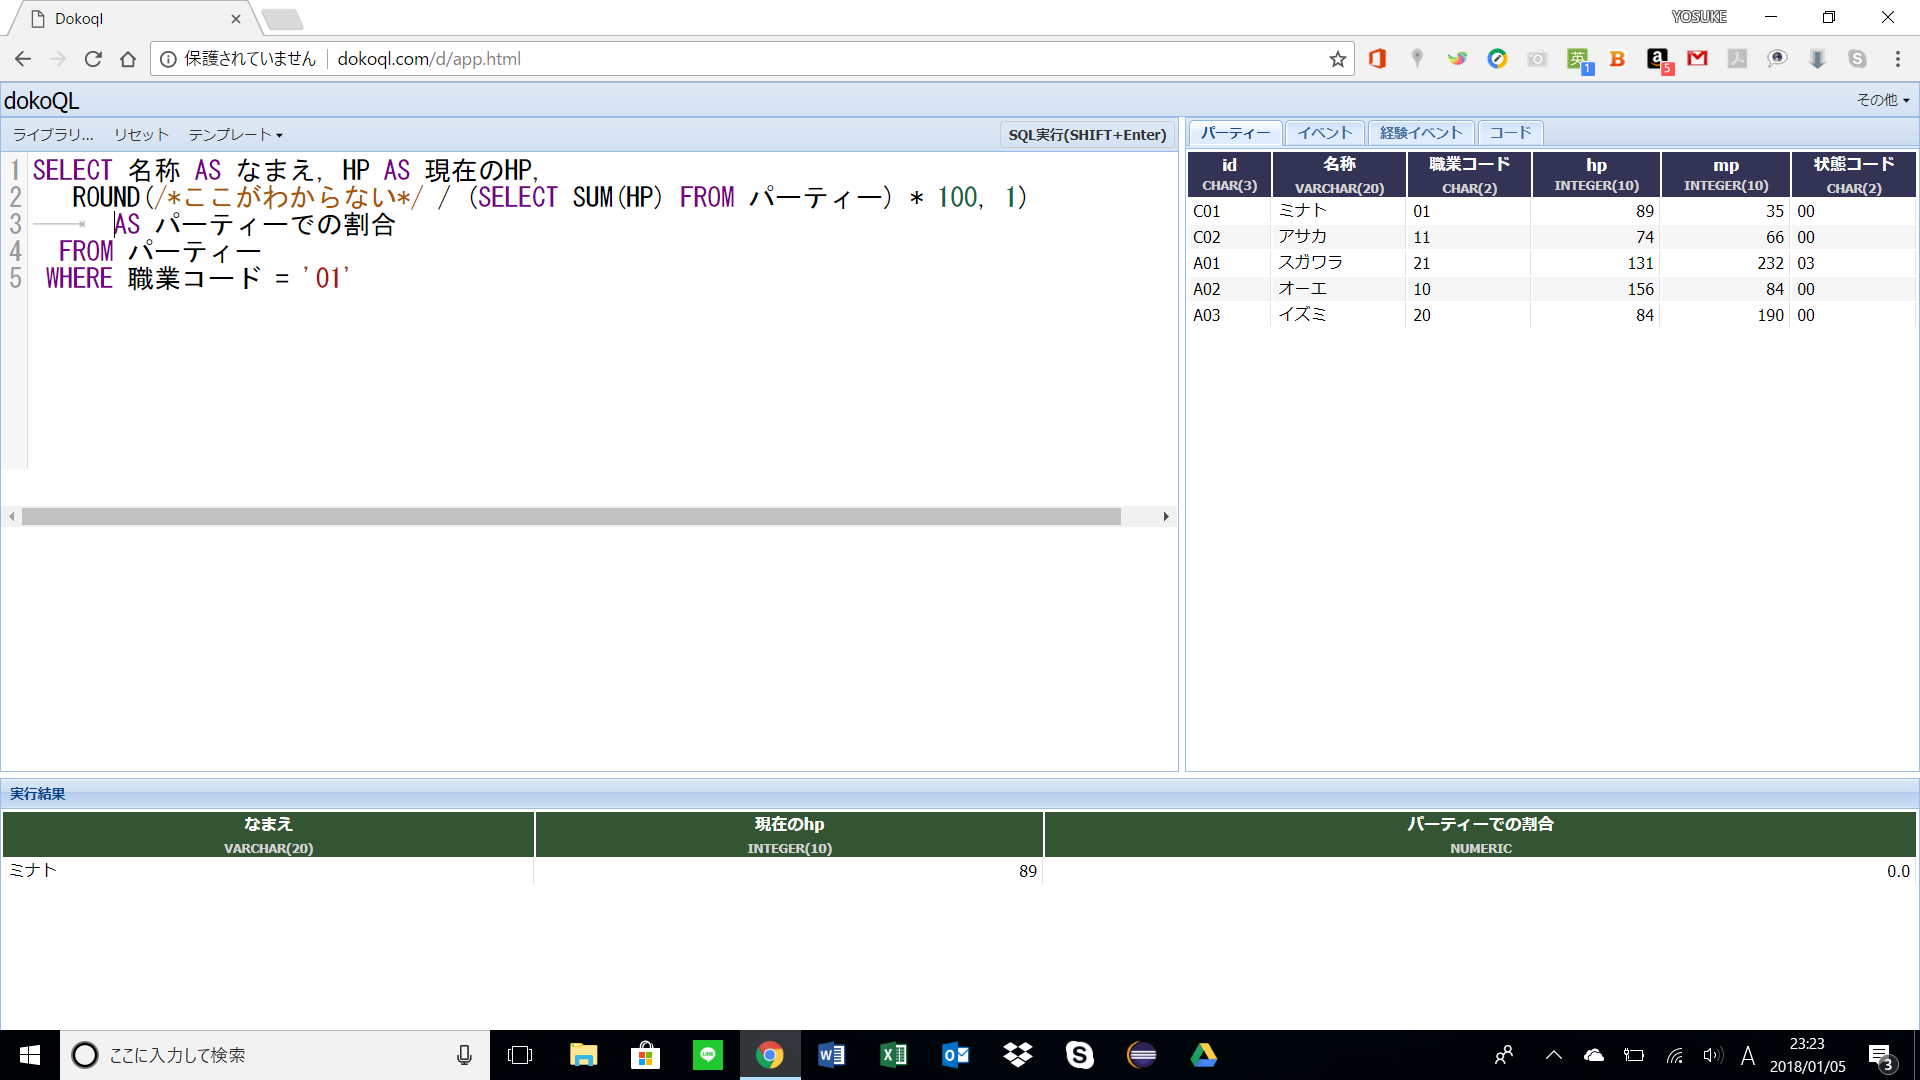Switch to the イベント tab
This screenshot has width=1920, height=1080.
pyautogui.click(x=1324, y=132)
